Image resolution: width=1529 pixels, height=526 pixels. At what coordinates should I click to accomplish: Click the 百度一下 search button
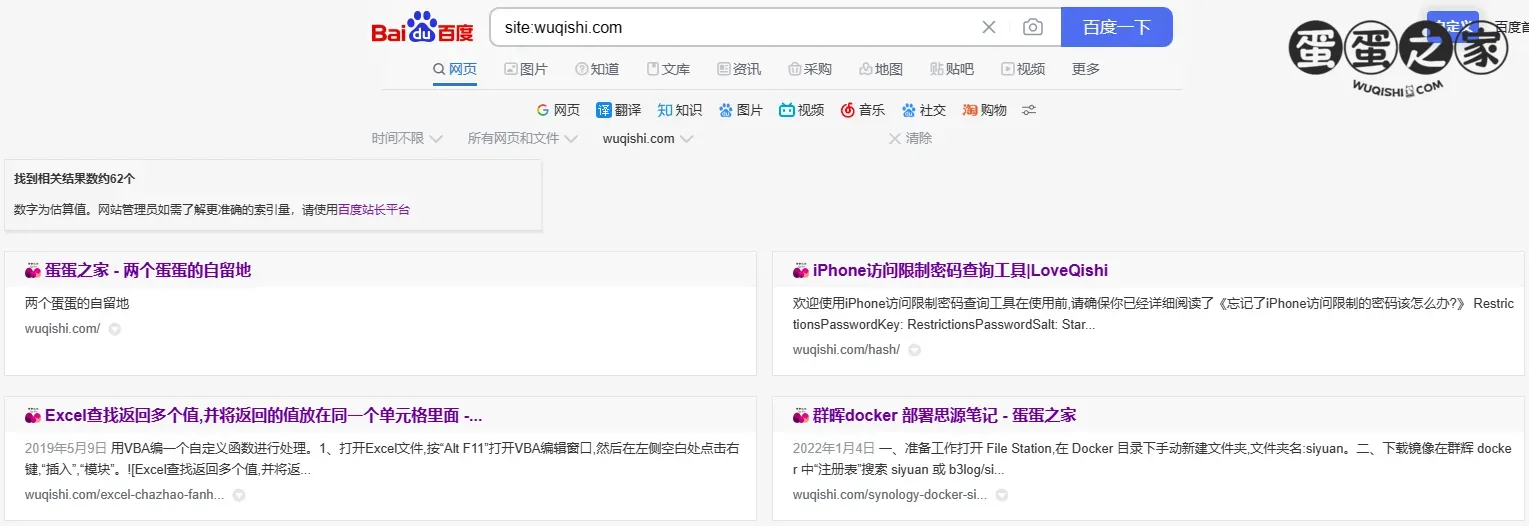pyautogui.click(x=1117, y=28)
